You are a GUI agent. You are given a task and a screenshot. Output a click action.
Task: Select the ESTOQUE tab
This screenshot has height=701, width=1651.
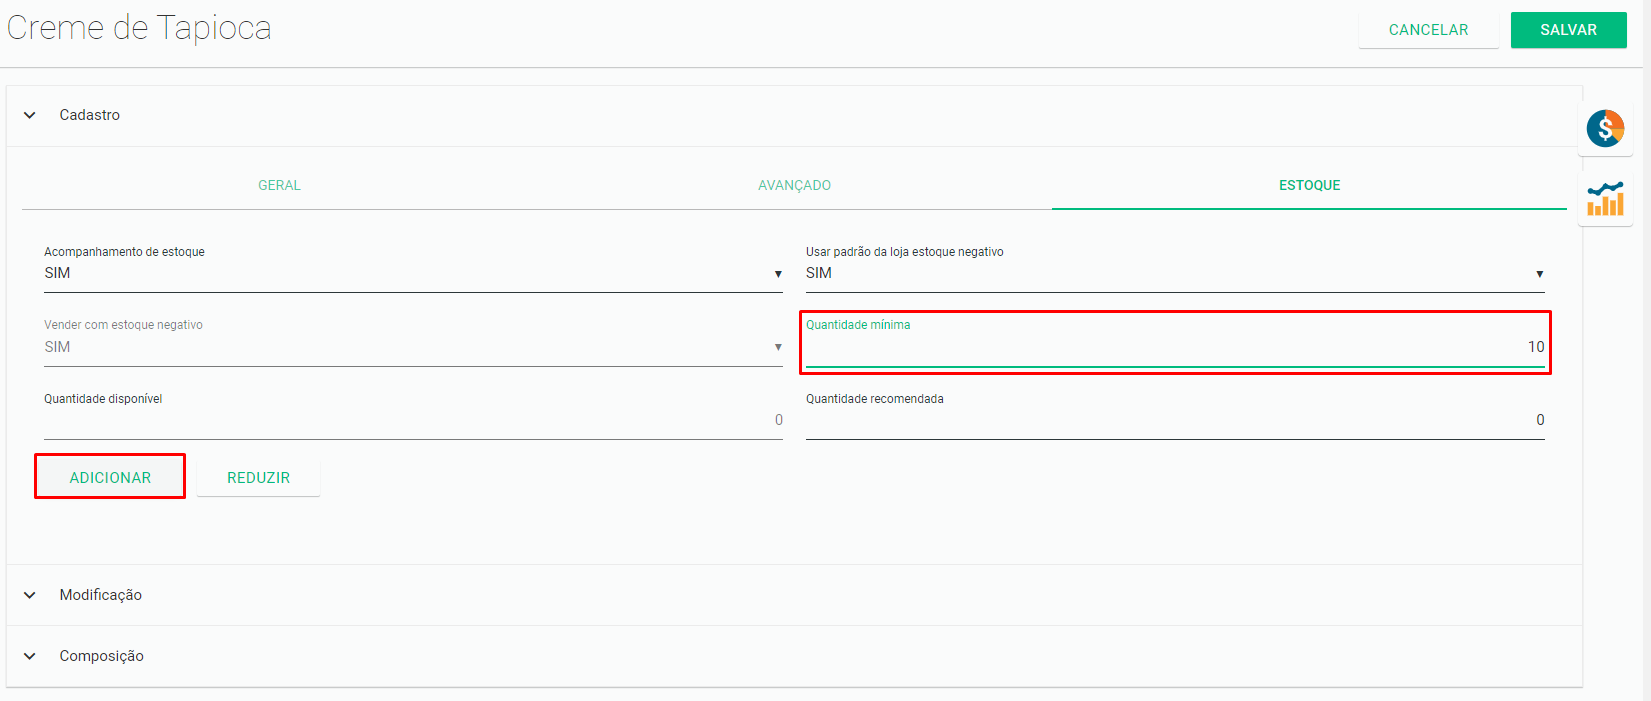pos(1309,185)
